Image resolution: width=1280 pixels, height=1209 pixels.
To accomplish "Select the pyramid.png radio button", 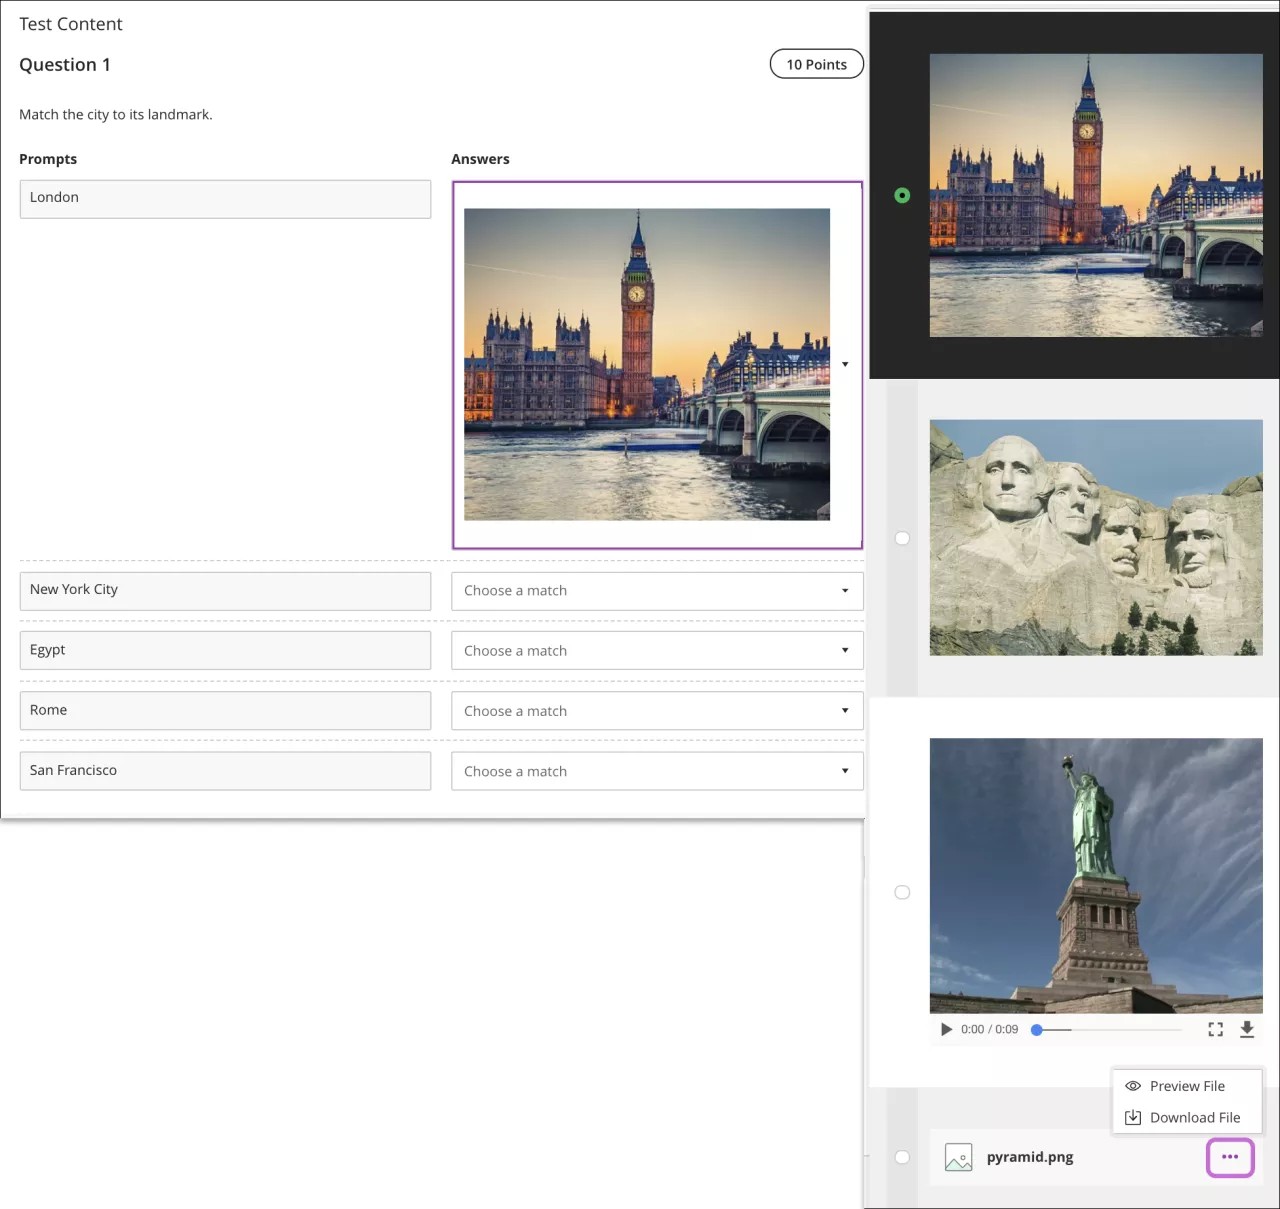I will (x=902, y=1157).
